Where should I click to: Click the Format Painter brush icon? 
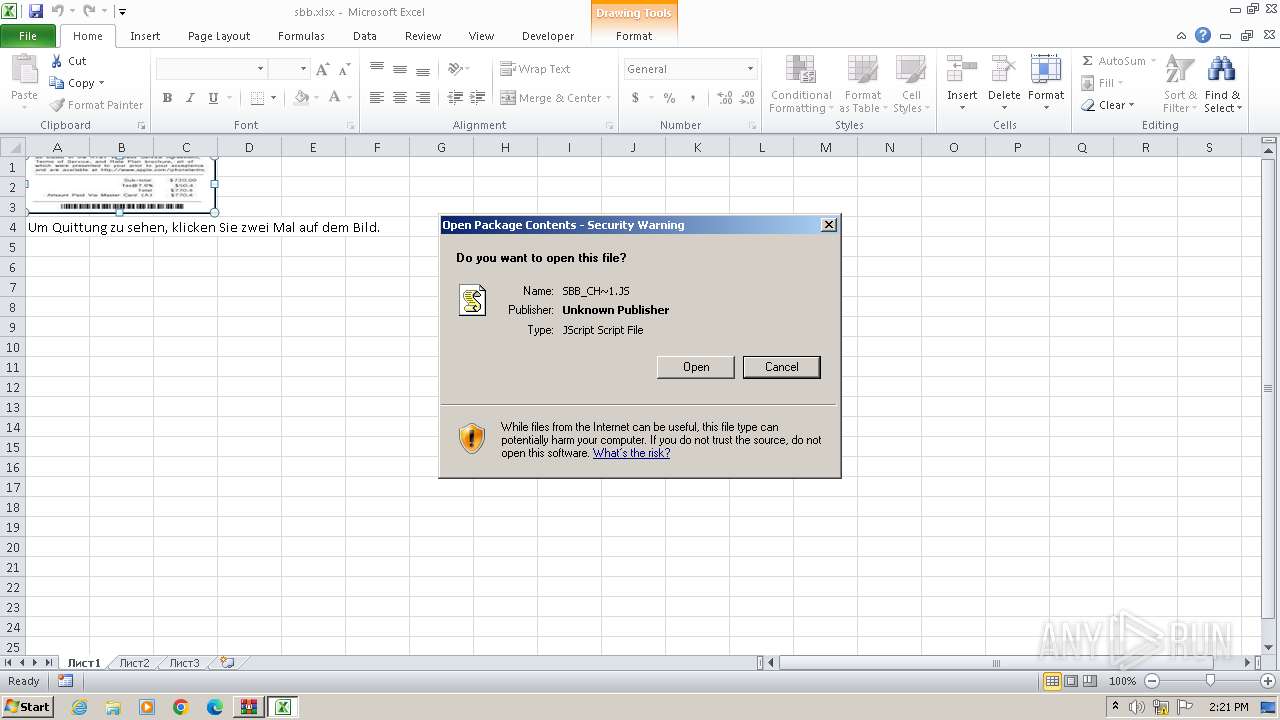point(57,105)
